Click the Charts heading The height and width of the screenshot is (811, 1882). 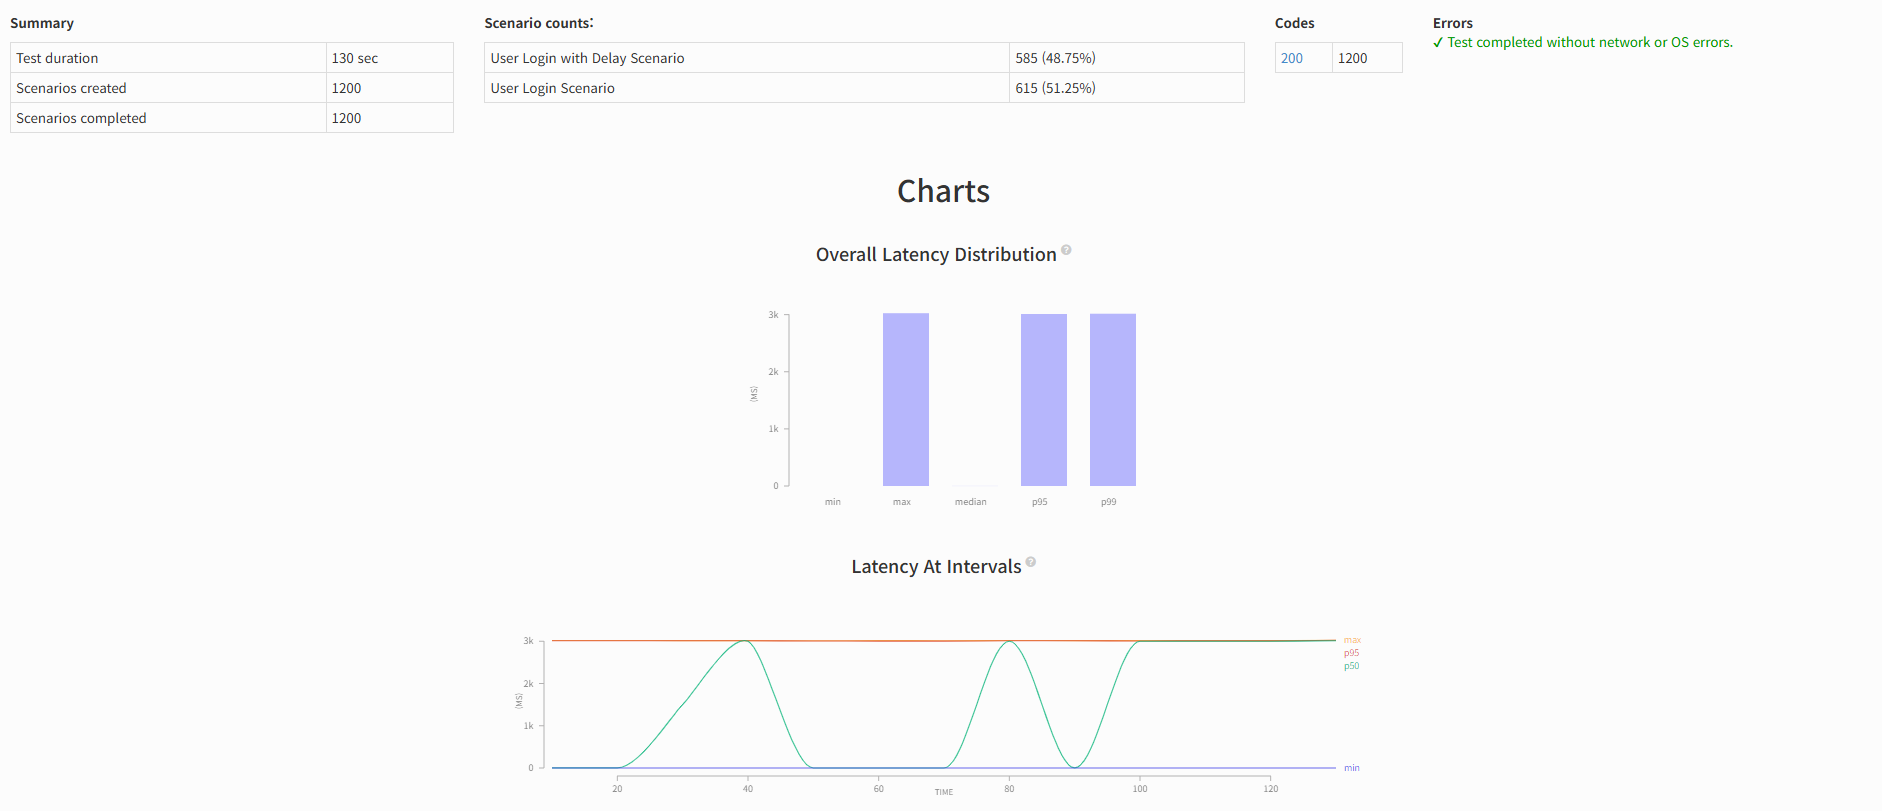click(x=942, y=191)
